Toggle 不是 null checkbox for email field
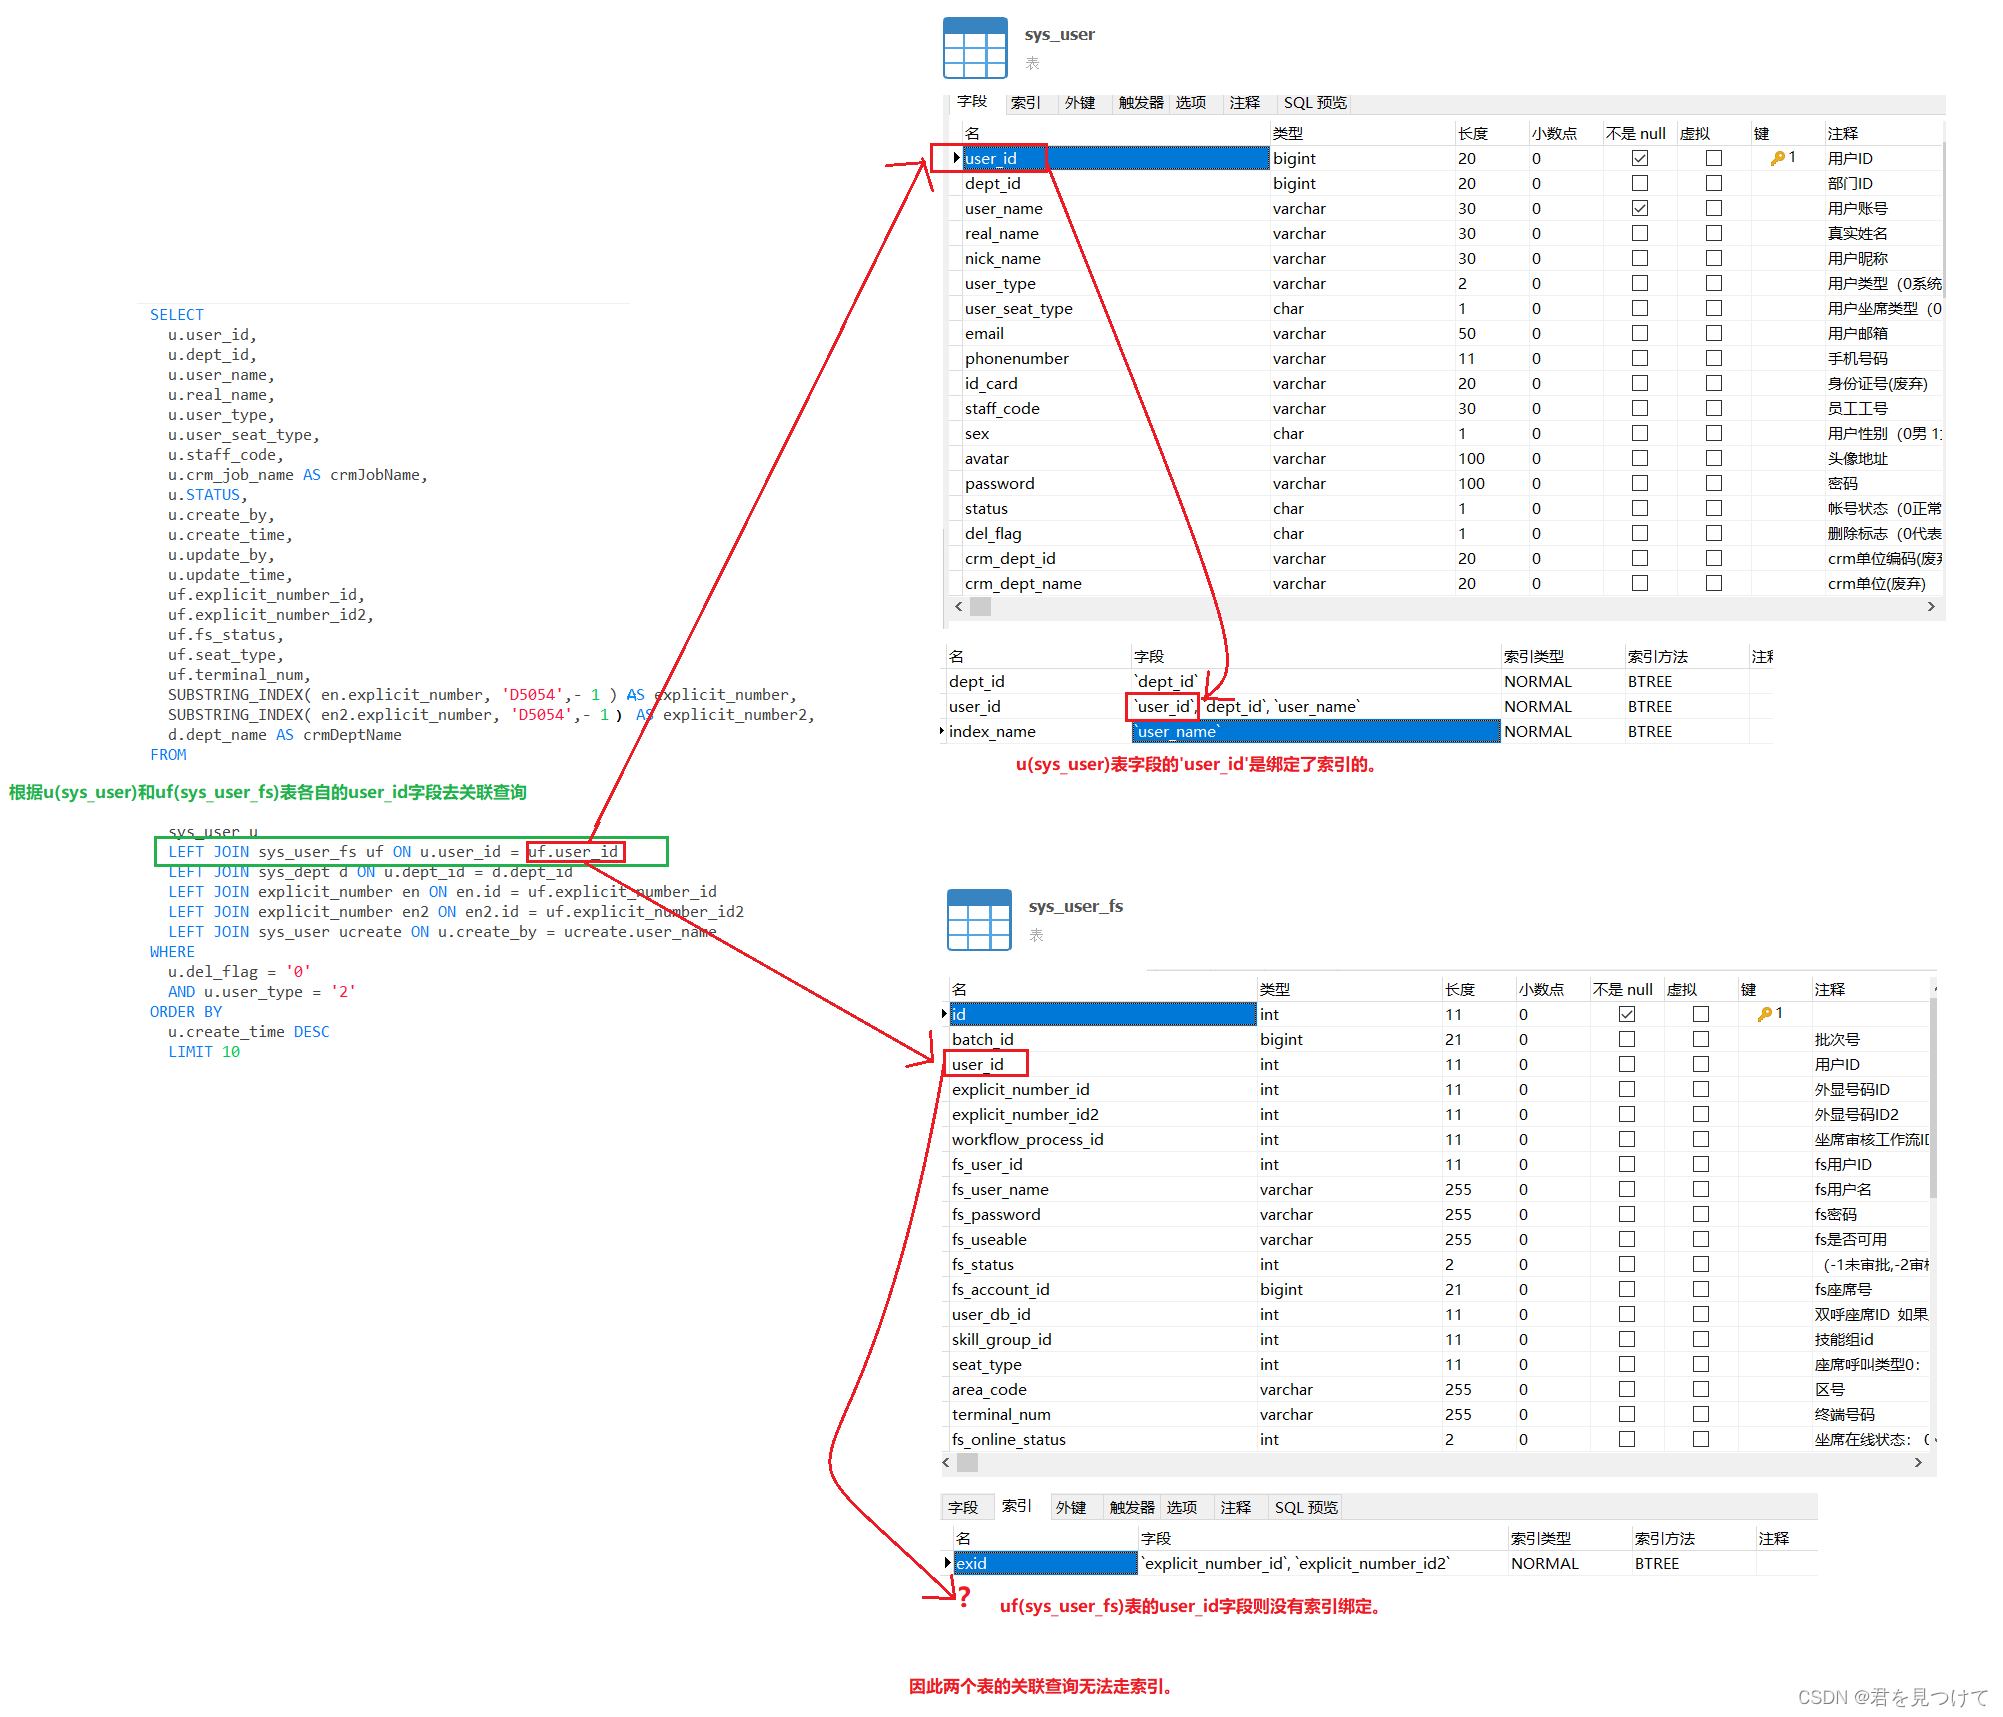Screen dimensions: 2003x1717 click(x=1639, y=333)
